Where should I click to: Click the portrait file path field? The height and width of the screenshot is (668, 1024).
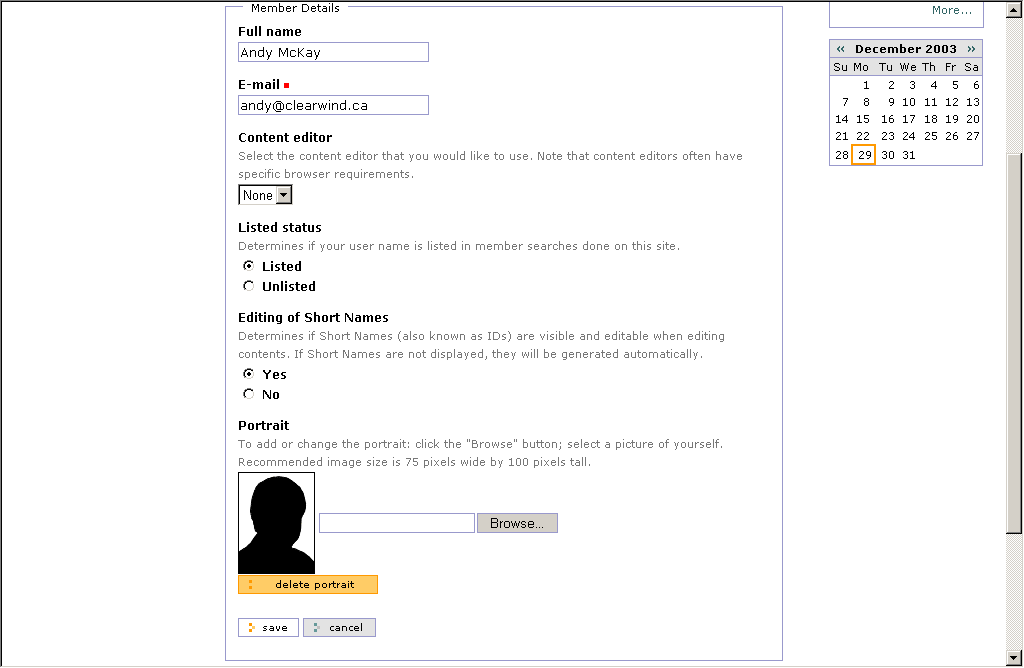(396, 523)
